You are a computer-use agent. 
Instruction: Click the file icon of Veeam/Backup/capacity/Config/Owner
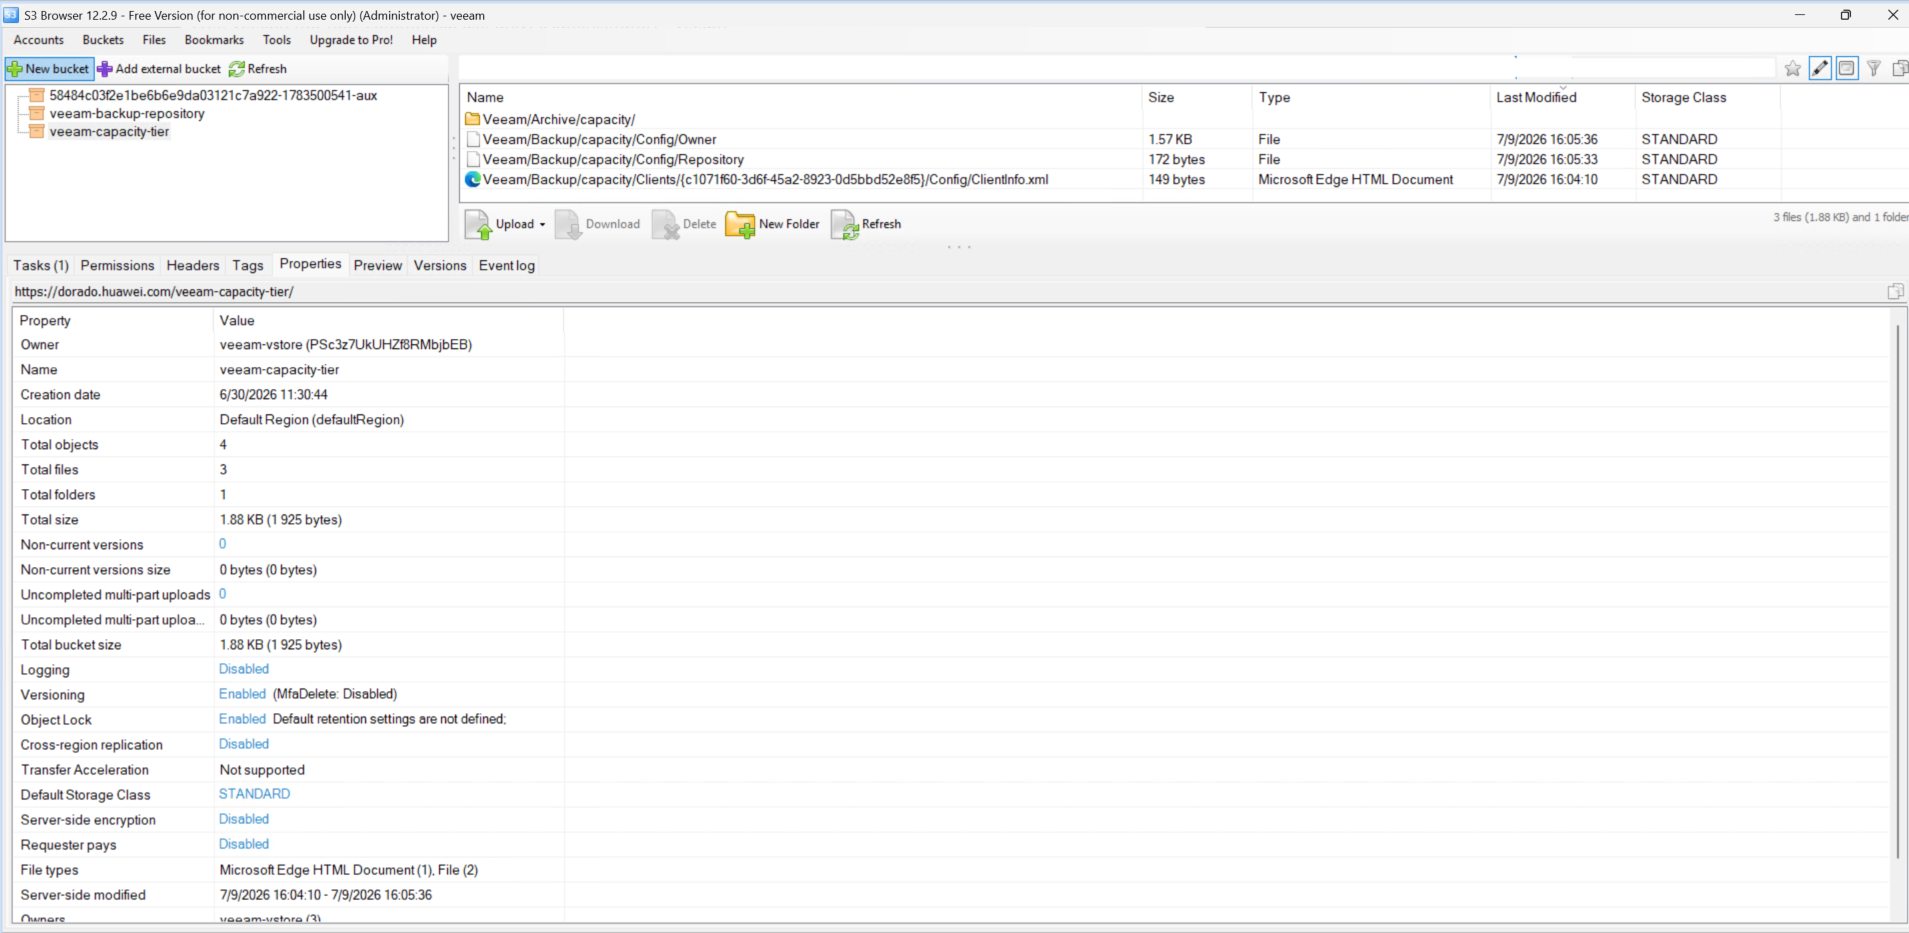(473, 139)
